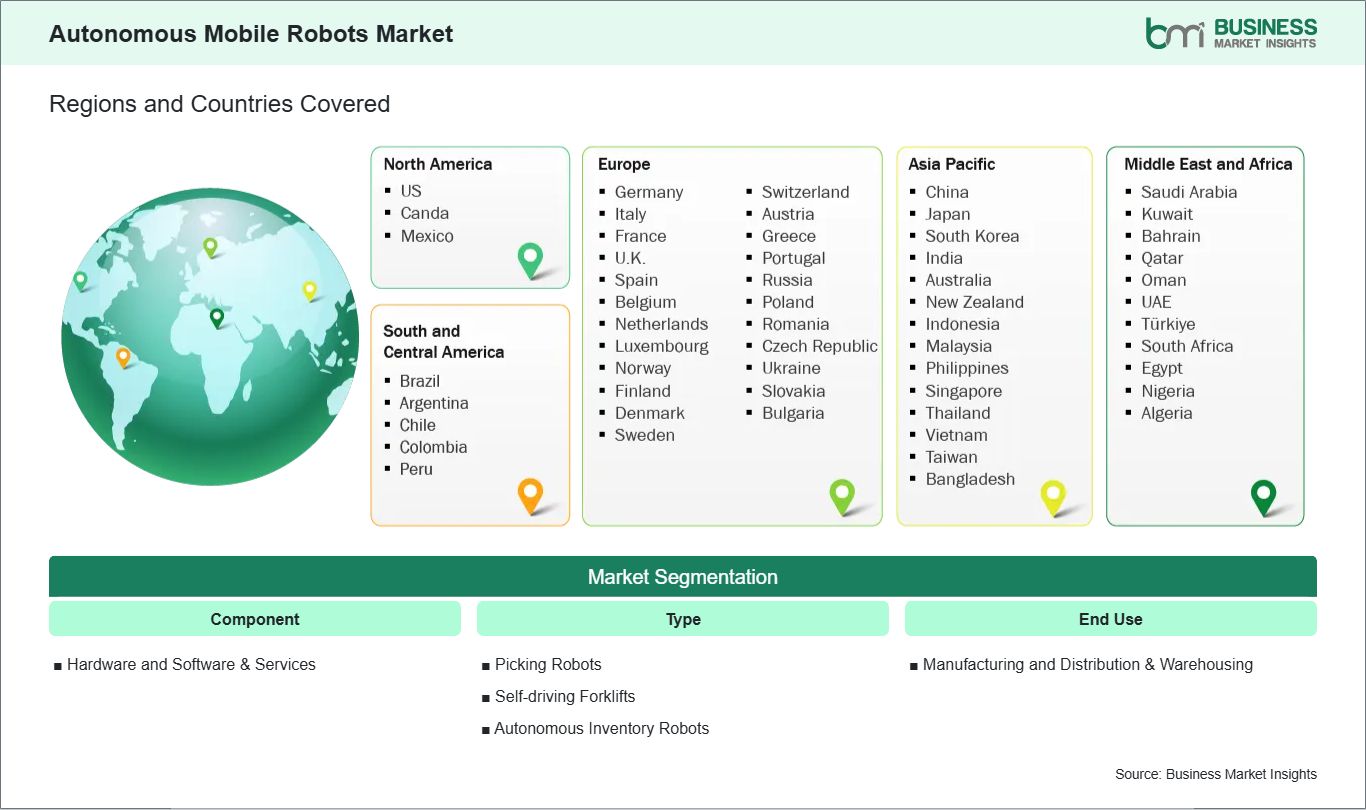Select the End Use segment header
Viewport: 1366px width, 810px height.
click(x=1110, y=619)
